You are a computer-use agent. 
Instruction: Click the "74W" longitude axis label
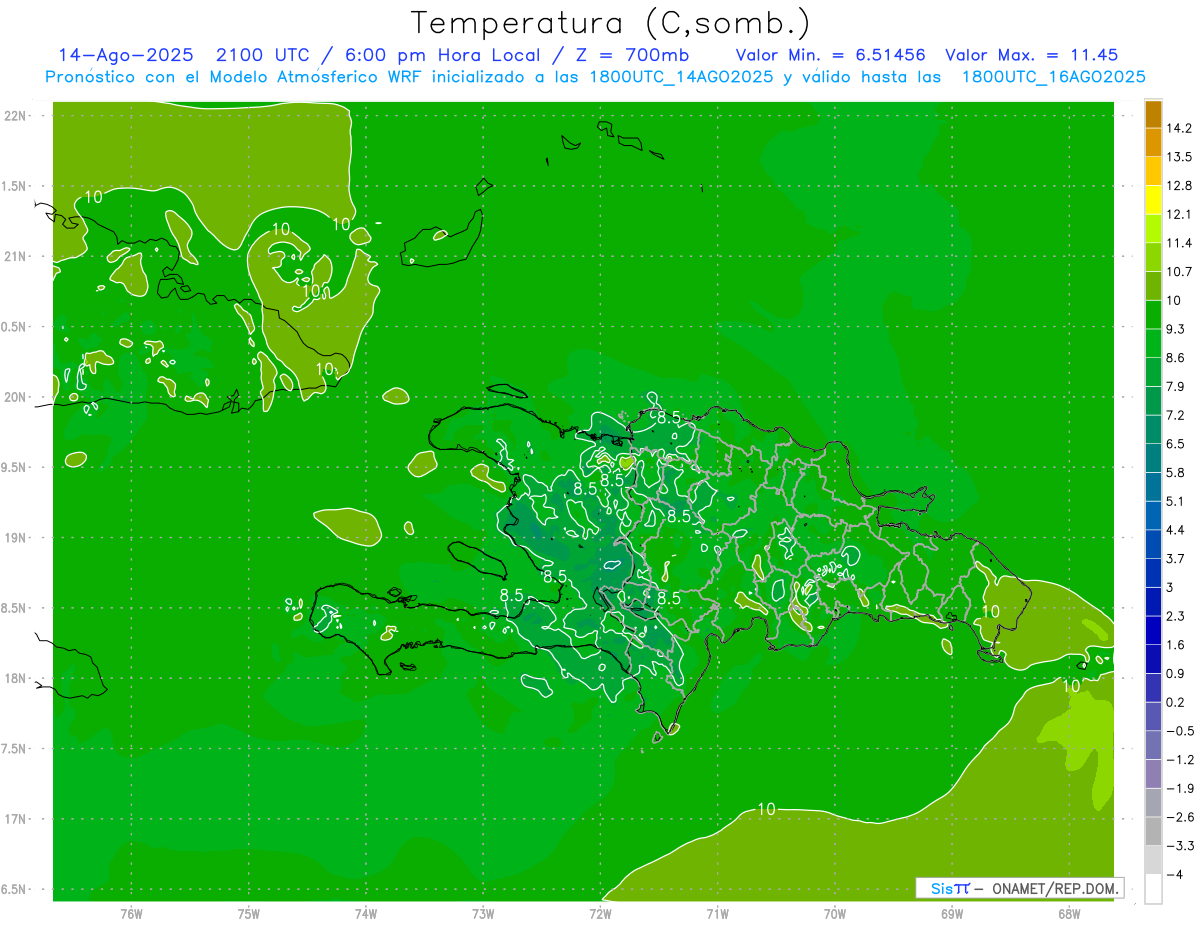[x=365, y=913]
